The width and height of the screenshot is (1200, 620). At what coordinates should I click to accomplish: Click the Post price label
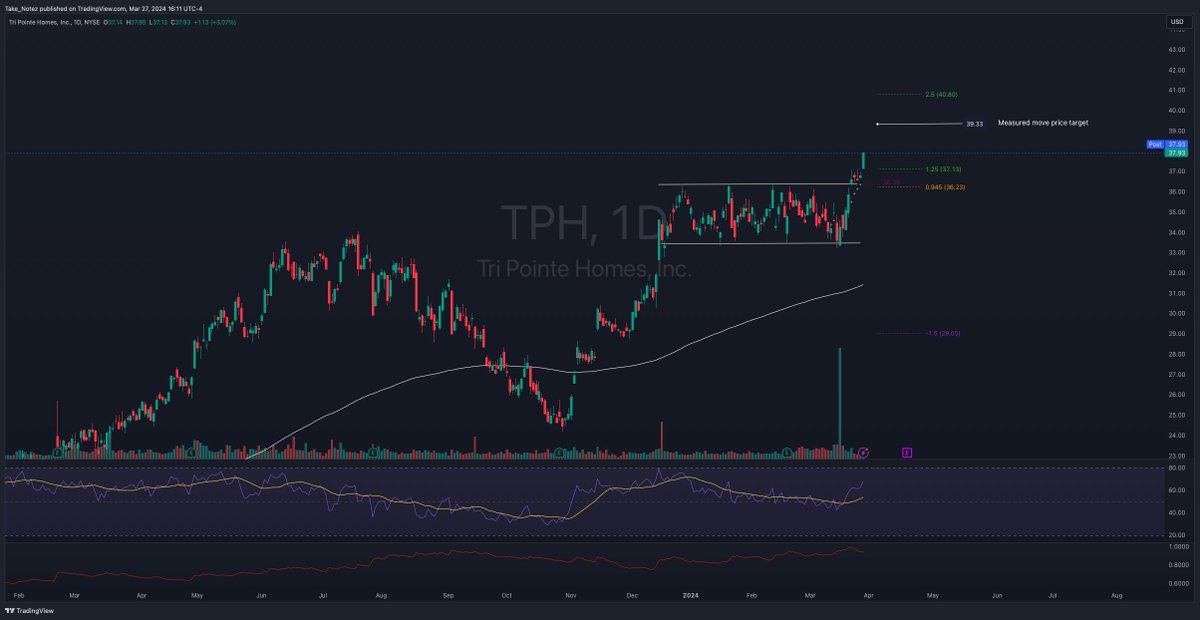pyautogui.click(x=1155, y=144)
